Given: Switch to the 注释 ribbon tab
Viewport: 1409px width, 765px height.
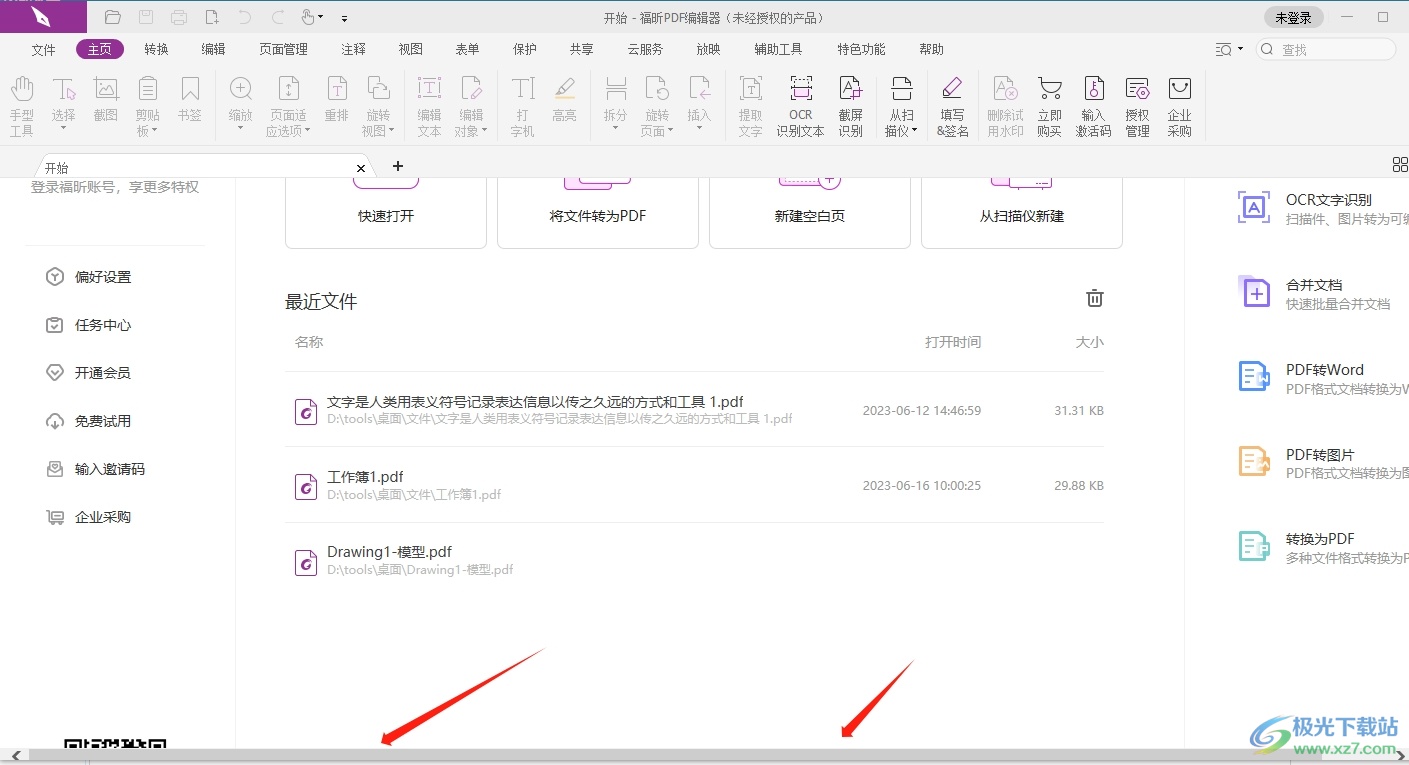Looking at the screenshot, I should [x=353, y=49].
